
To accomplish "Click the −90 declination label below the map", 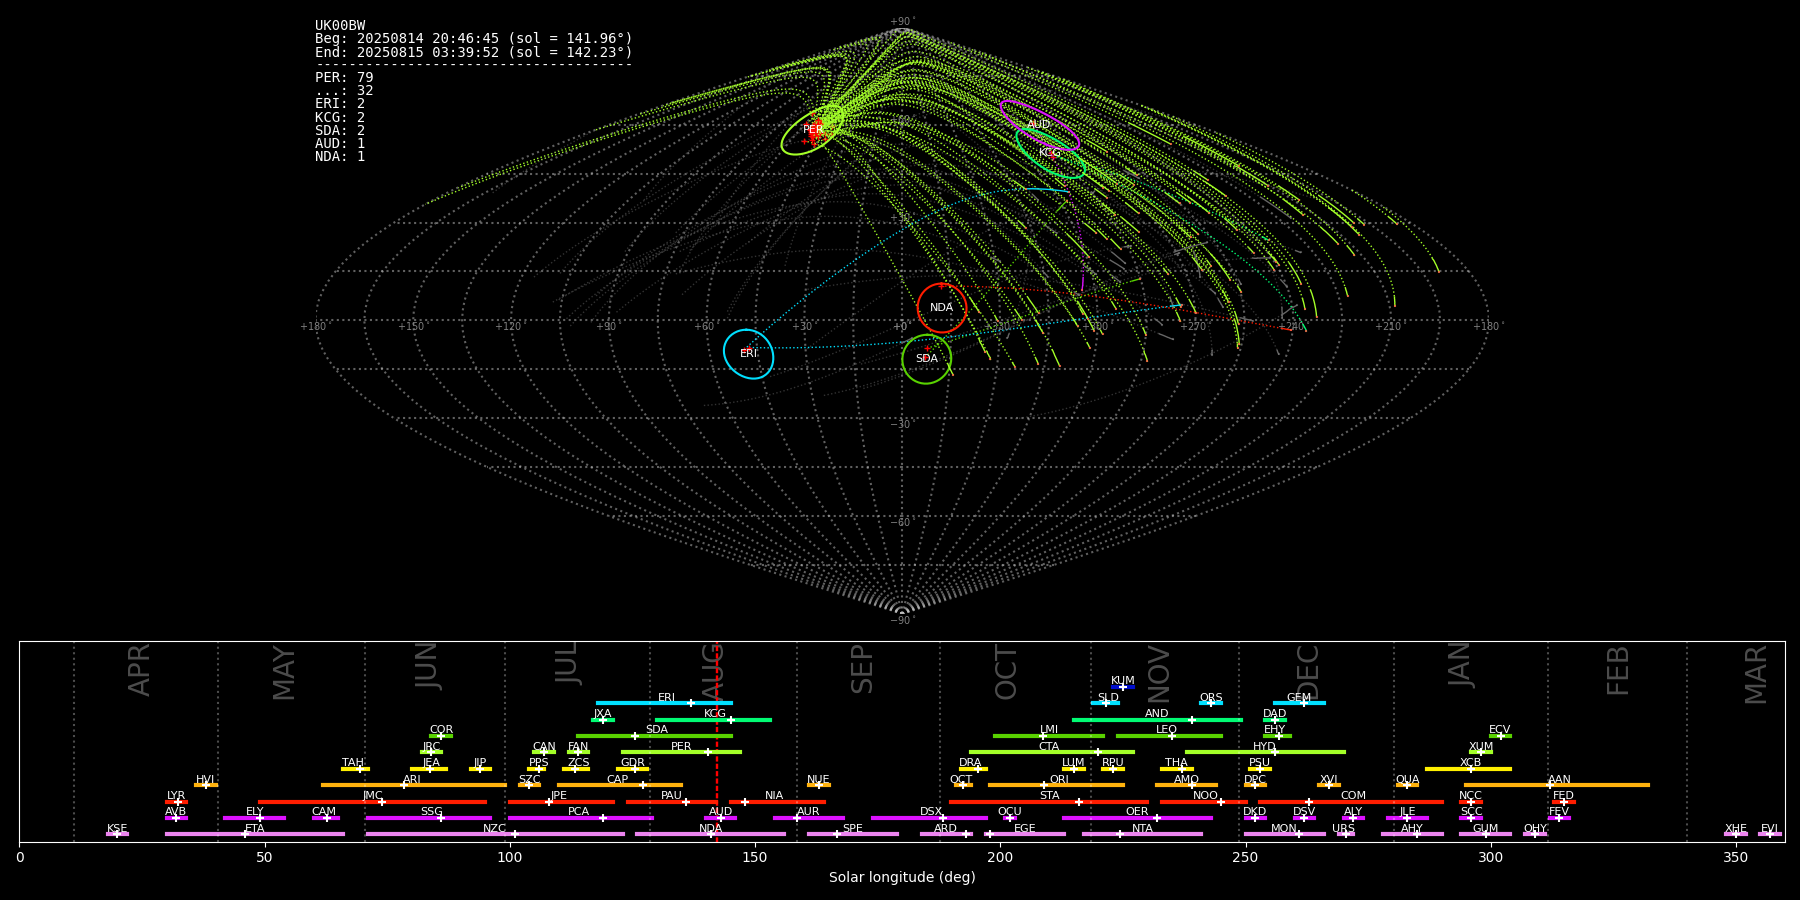I will tap(902, 621).
